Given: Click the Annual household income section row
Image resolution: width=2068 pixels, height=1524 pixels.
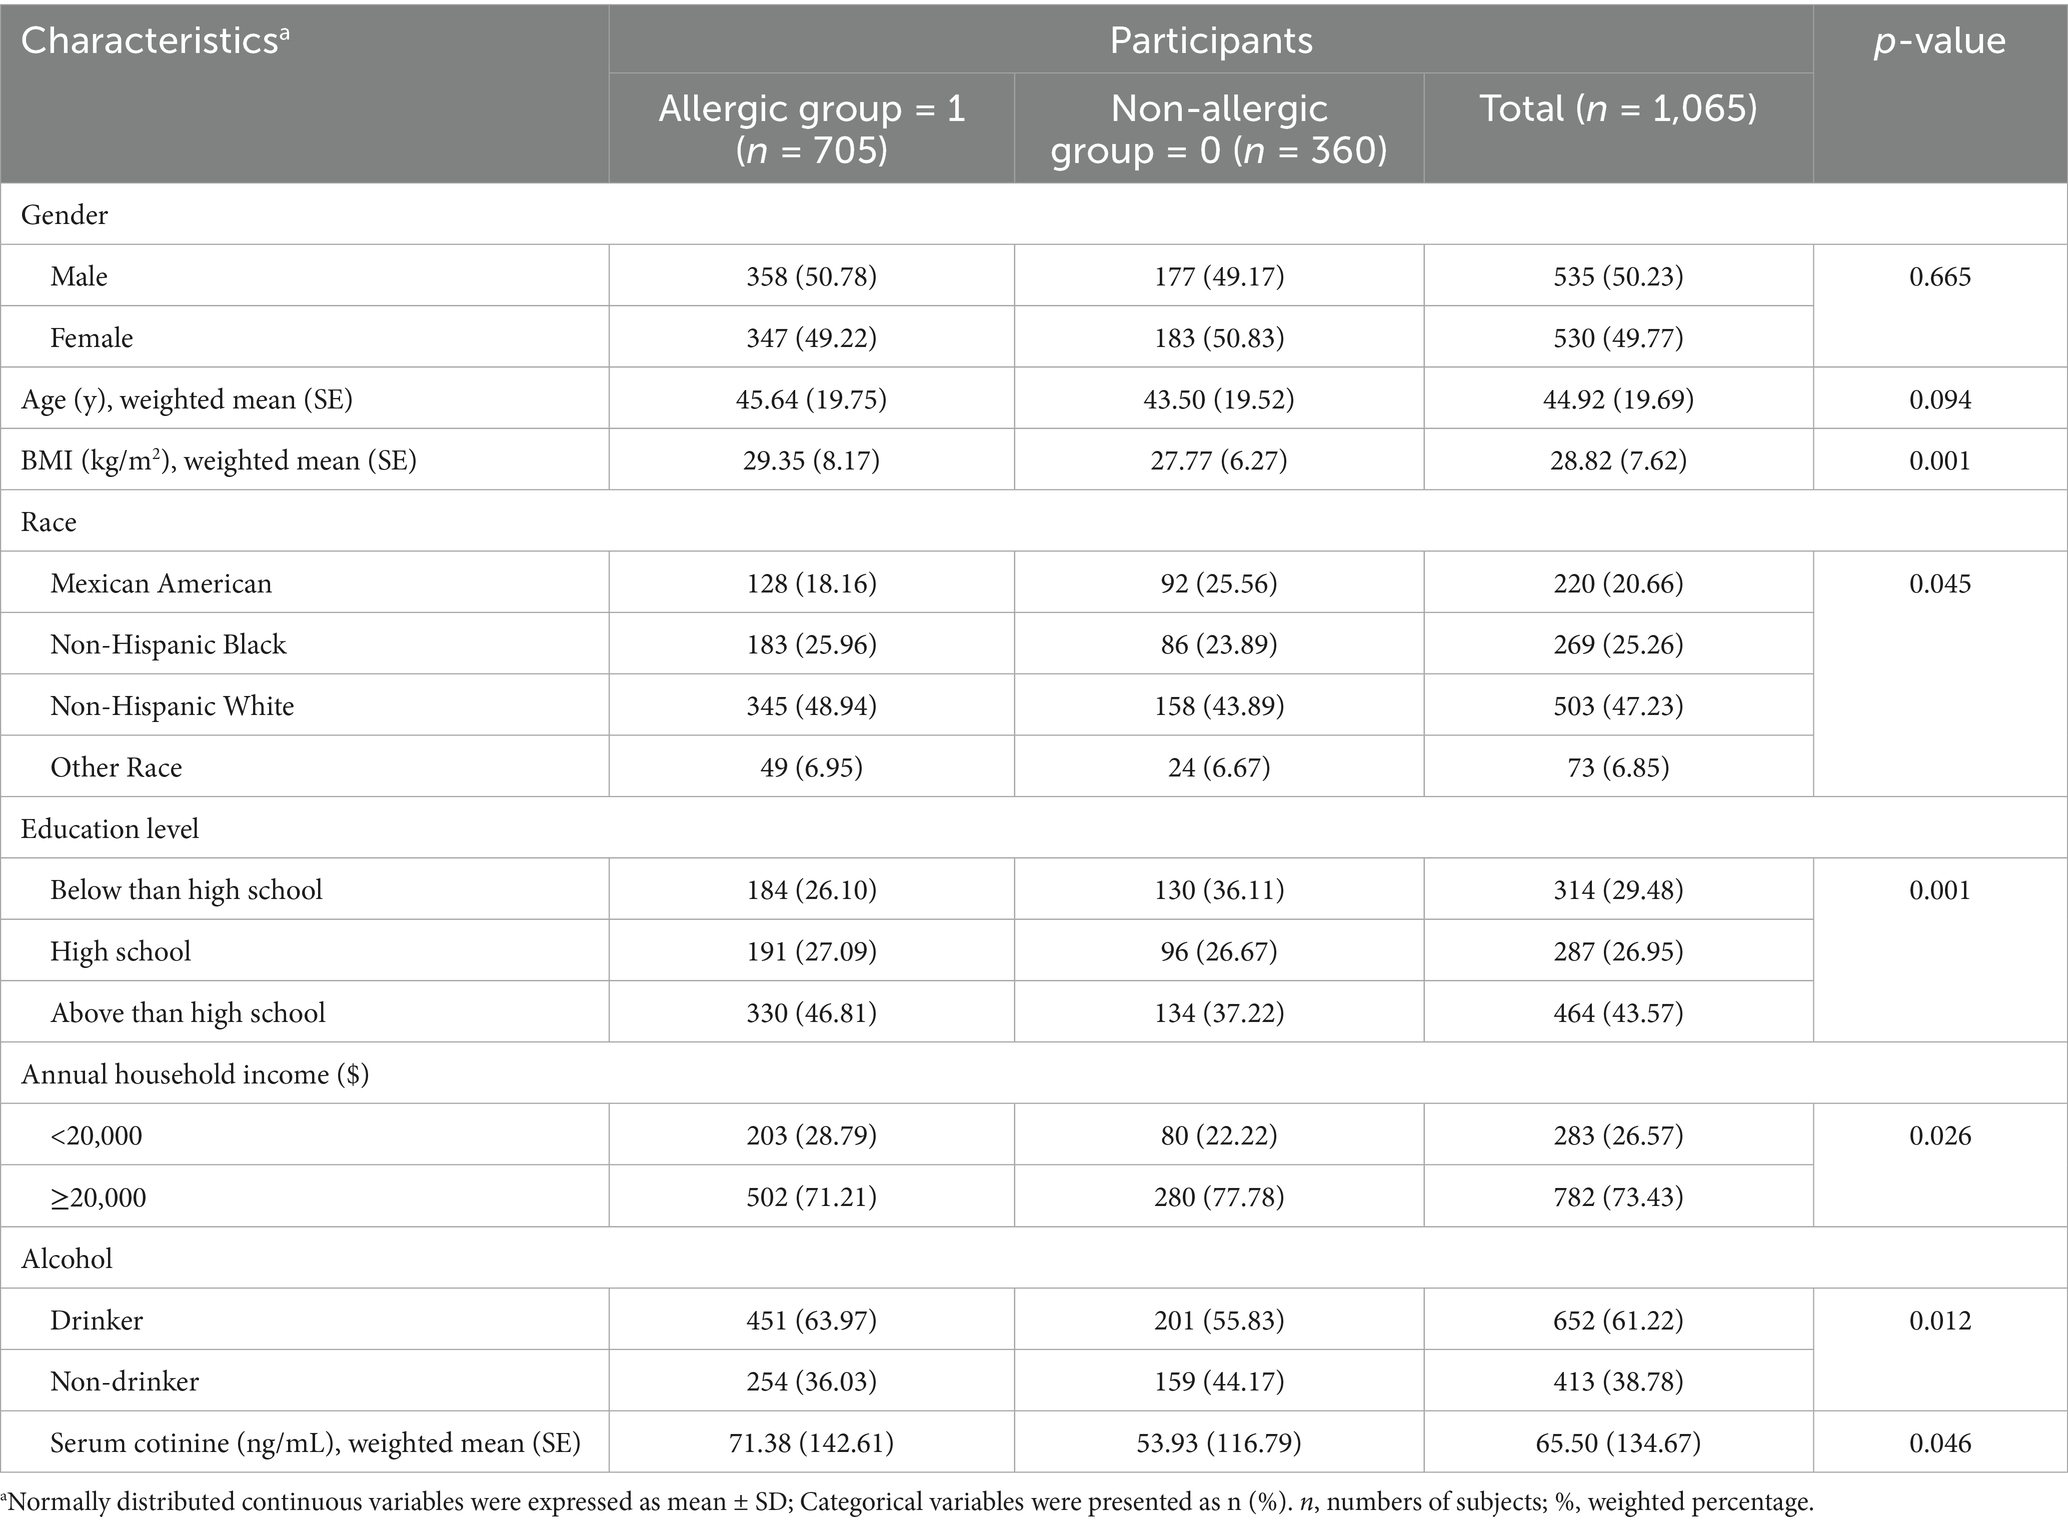Looking at the screenshot, I should (x=1034, y=1074).
